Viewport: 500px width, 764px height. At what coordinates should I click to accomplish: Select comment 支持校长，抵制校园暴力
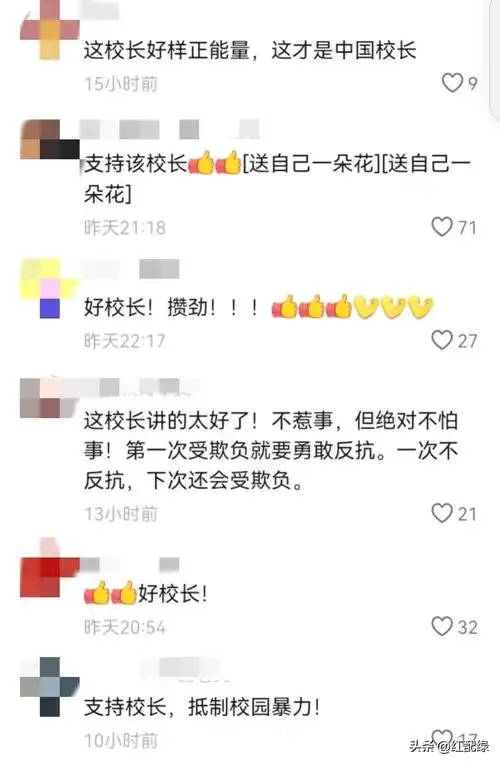coord(202,707)
